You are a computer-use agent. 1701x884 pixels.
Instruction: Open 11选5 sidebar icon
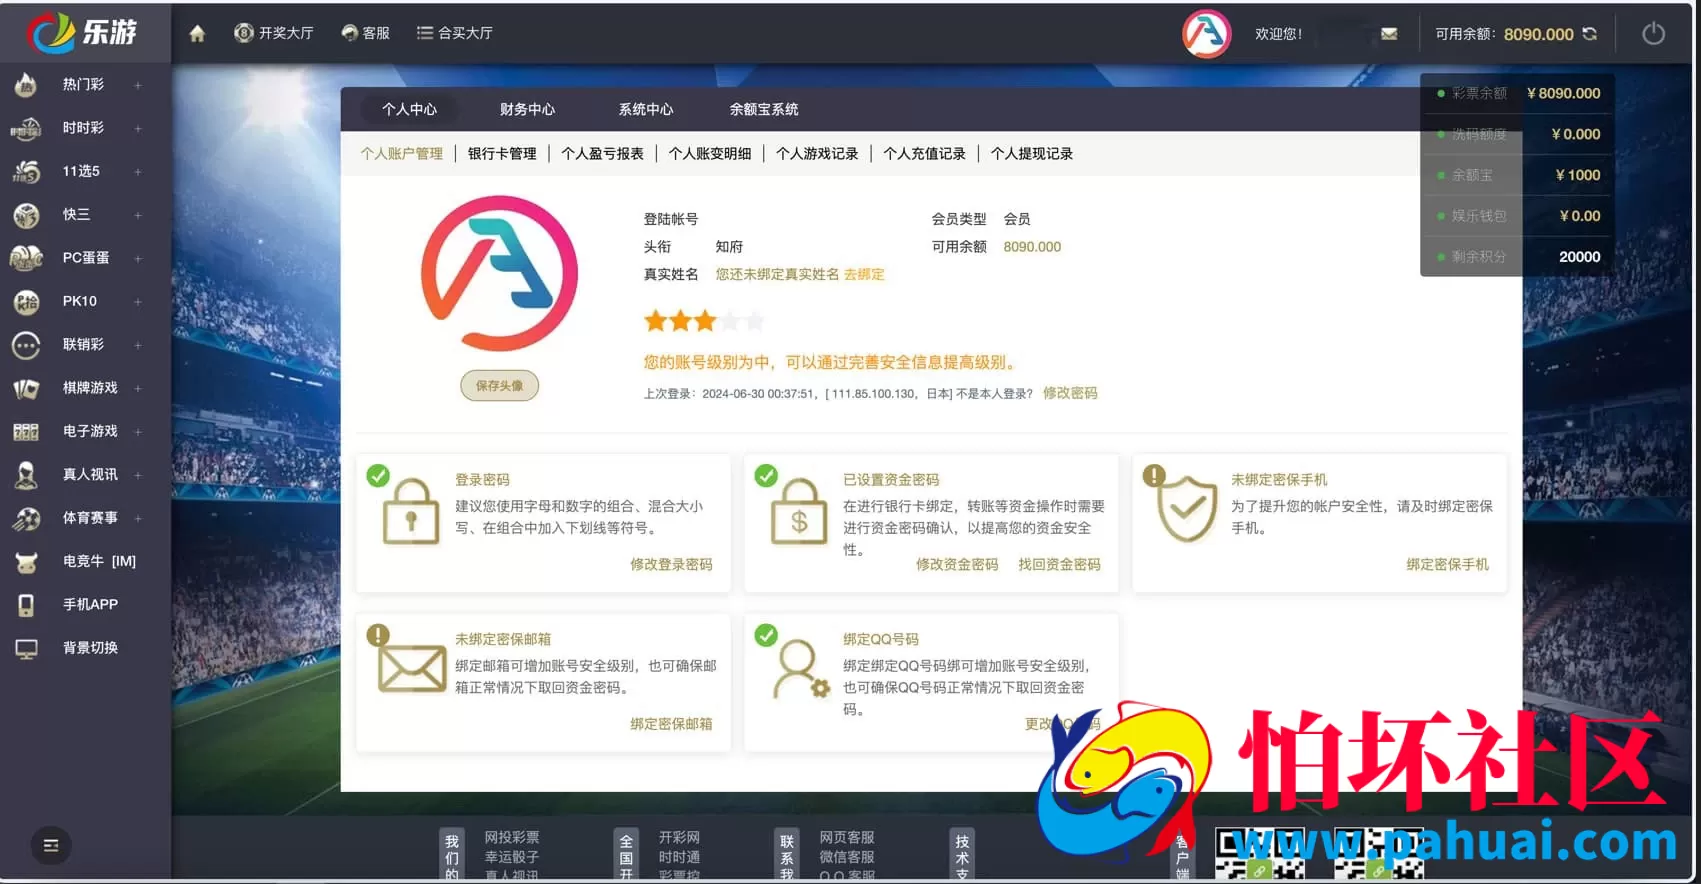pyautogui.click(x=26, y=171)
